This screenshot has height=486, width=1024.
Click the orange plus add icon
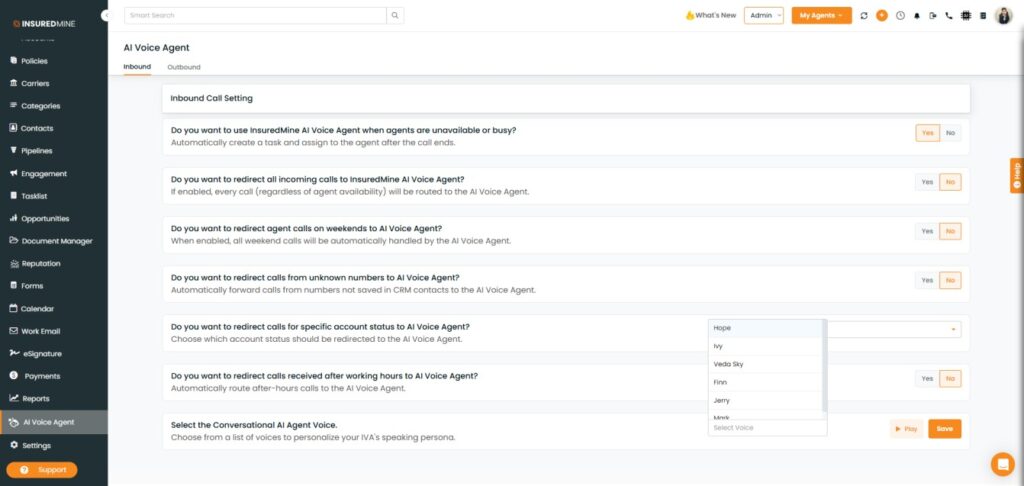tap(881, 16)
